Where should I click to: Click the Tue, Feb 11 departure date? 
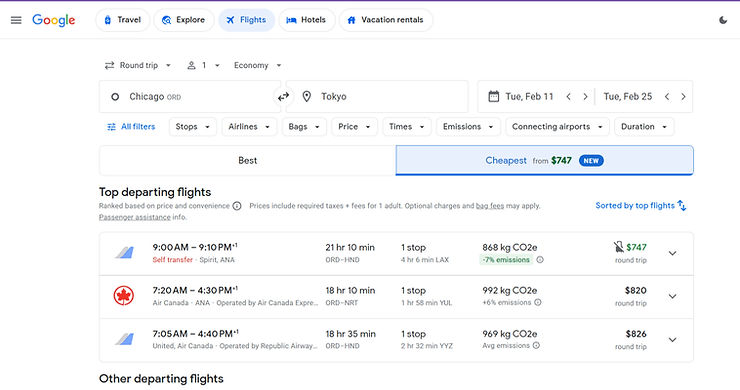[x=529, y=97]
